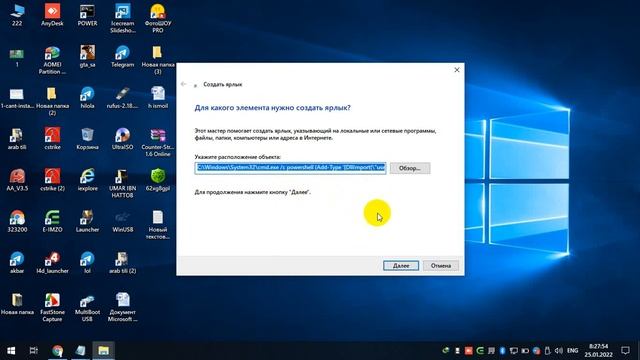Select the rufus-2.18 icon
This screenshot has width=640, height=360.
122,98
